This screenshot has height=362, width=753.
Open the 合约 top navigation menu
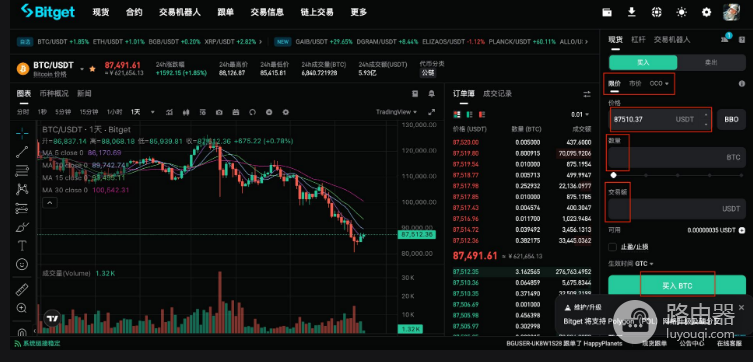click(134, 12)
